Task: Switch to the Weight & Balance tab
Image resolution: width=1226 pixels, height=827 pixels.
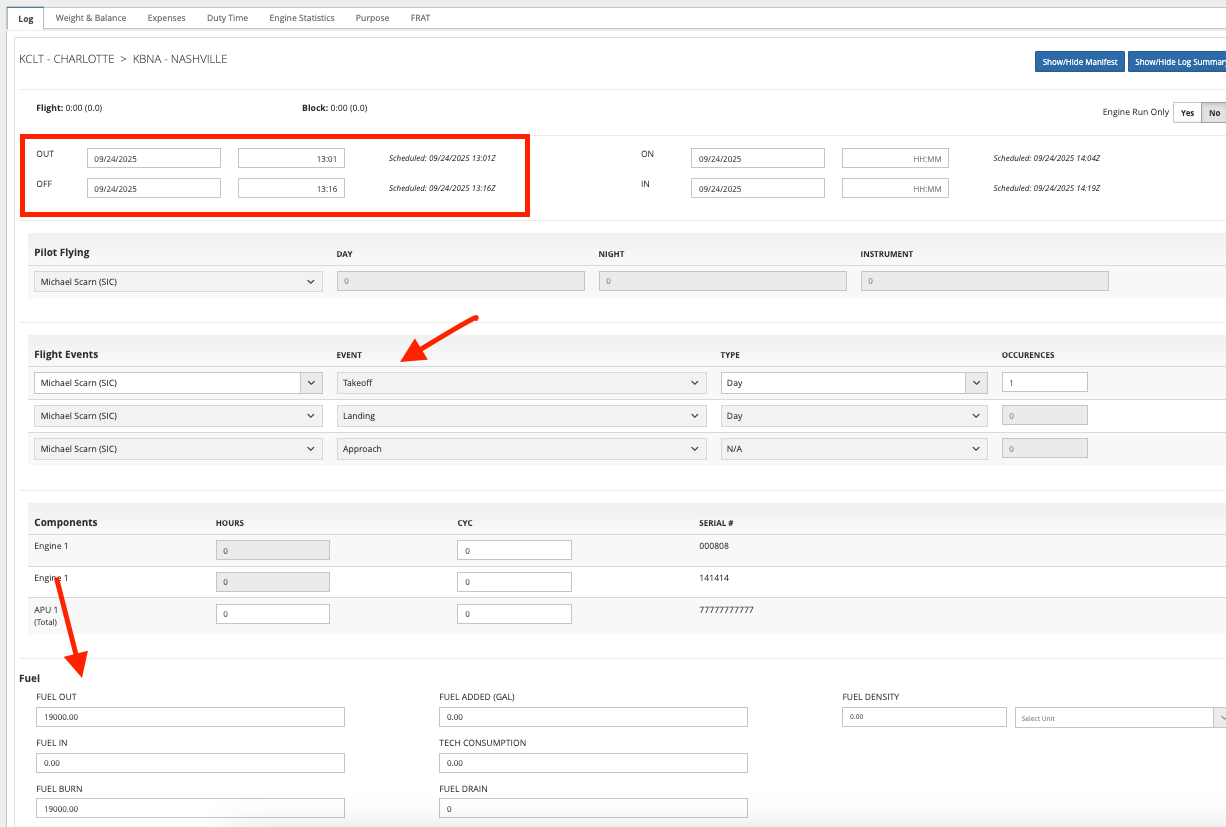Action: tap(90, 18)
